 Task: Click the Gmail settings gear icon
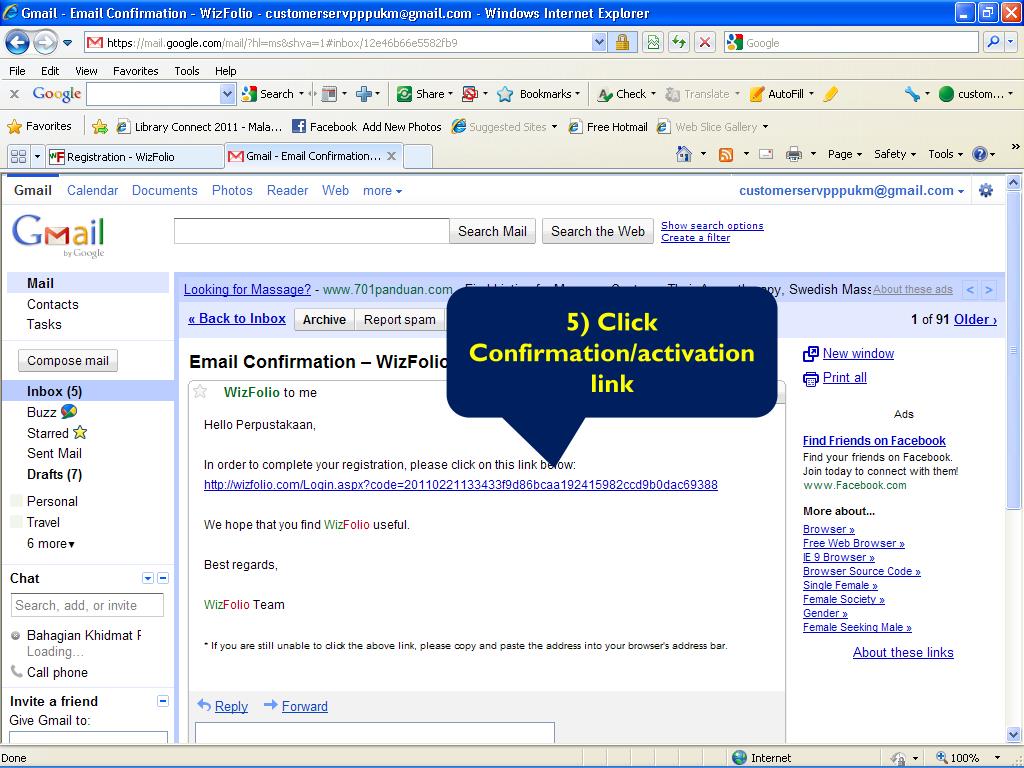coord(986,190)
